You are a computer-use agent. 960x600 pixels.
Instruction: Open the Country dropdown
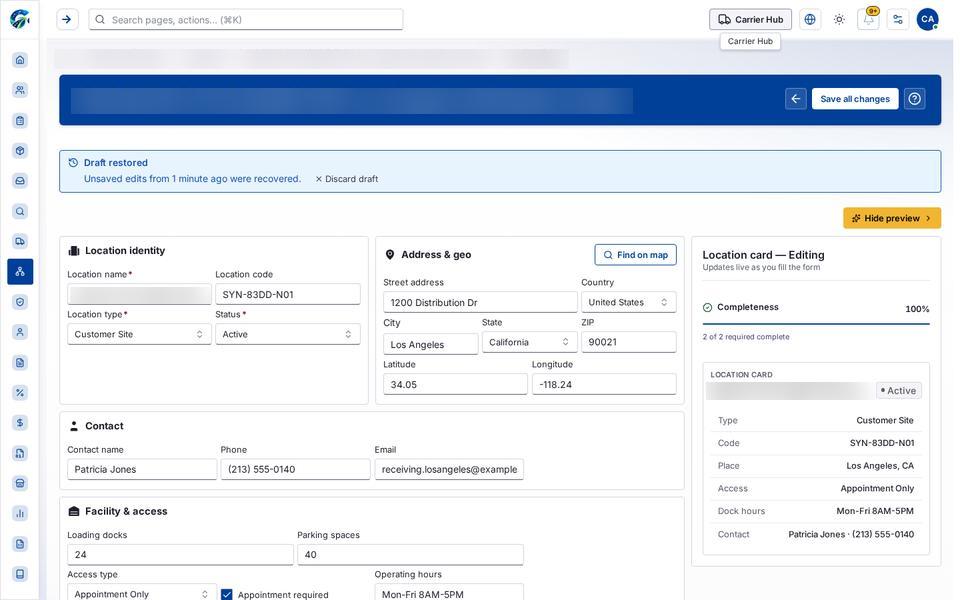[629, 302]
